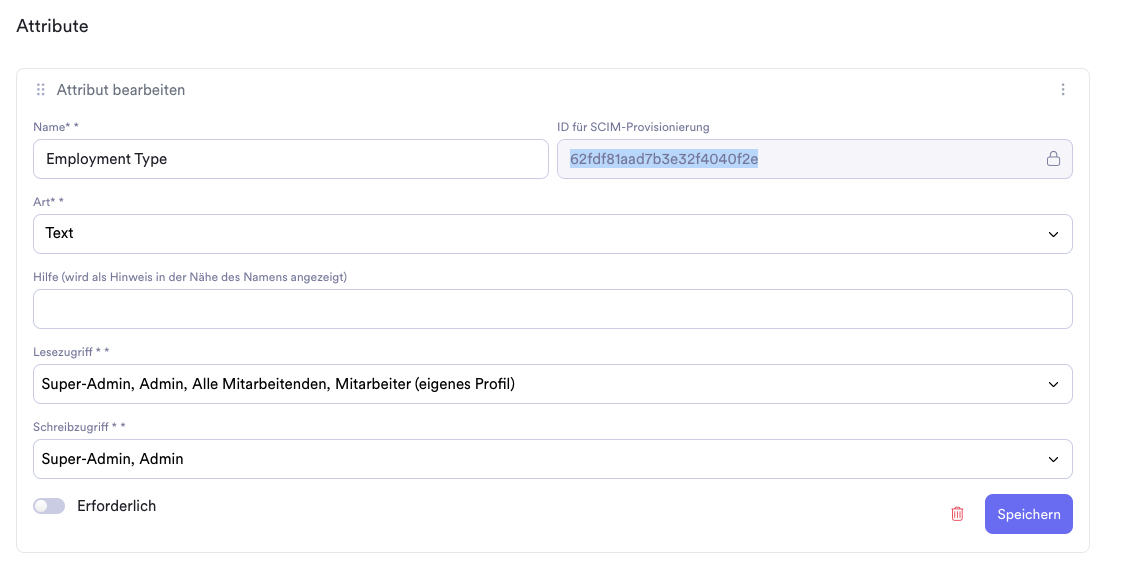1121x564 pixels.
Task: Click the drag handle beside Attribut bearbeiten
Action: click(41, 89)
